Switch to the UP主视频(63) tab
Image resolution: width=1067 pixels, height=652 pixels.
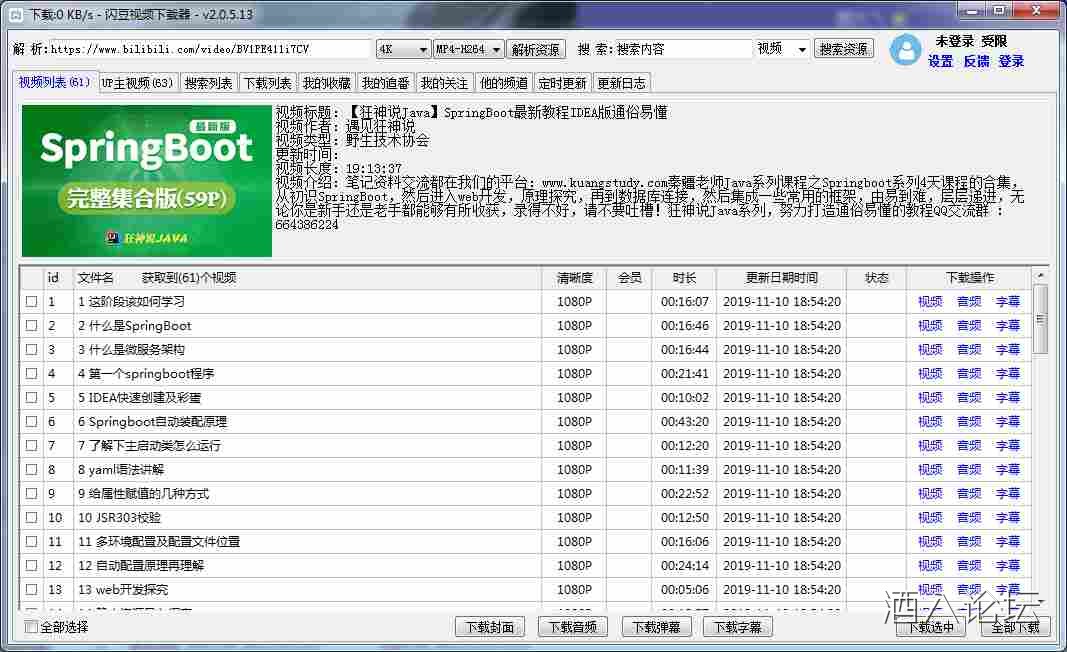(x=137, y=83)
